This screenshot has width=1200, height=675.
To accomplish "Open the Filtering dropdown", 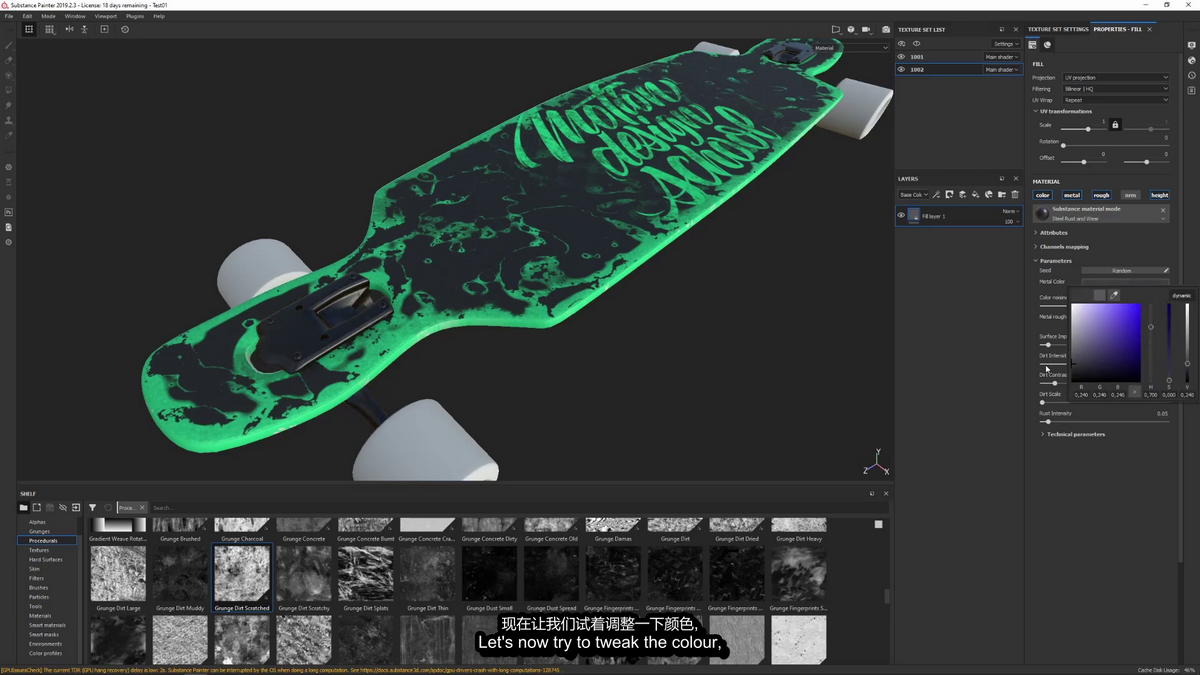I will pyautogui.click(x=1115, y=88).
